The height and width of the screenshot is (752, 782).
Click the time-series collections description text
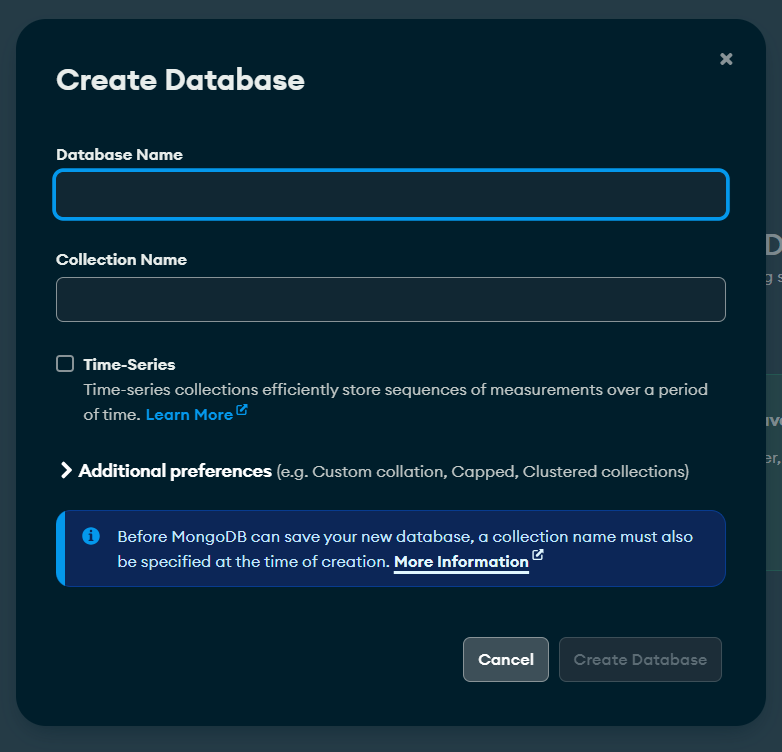pyautogui.click(x=395, y=390)
